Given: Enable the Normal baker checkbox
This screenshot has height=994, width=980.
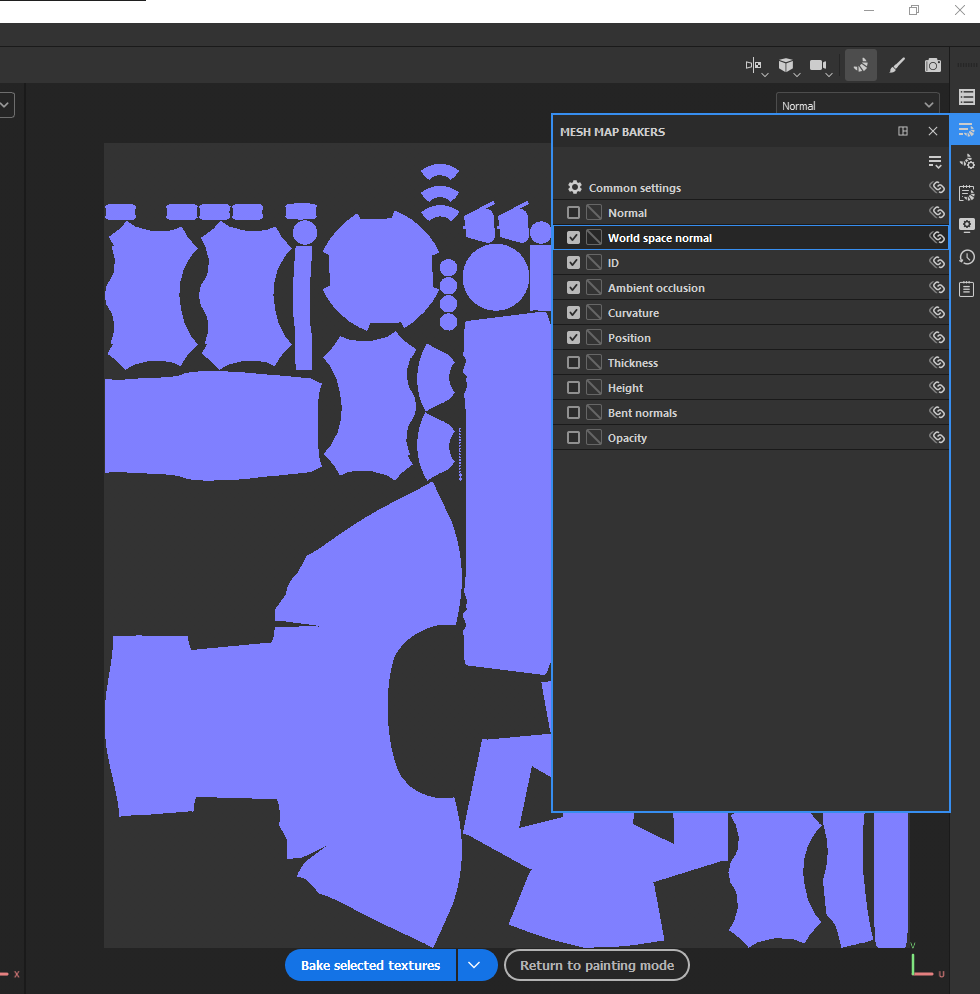Looking at the screenshot, I should pos(573,213).
